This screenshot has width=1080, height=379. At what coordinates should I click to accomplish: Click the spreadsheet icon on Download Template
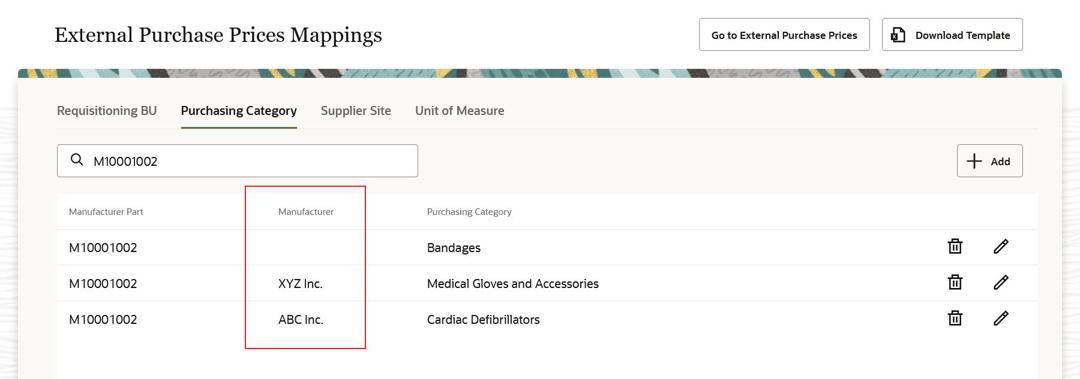click(898, 35)
